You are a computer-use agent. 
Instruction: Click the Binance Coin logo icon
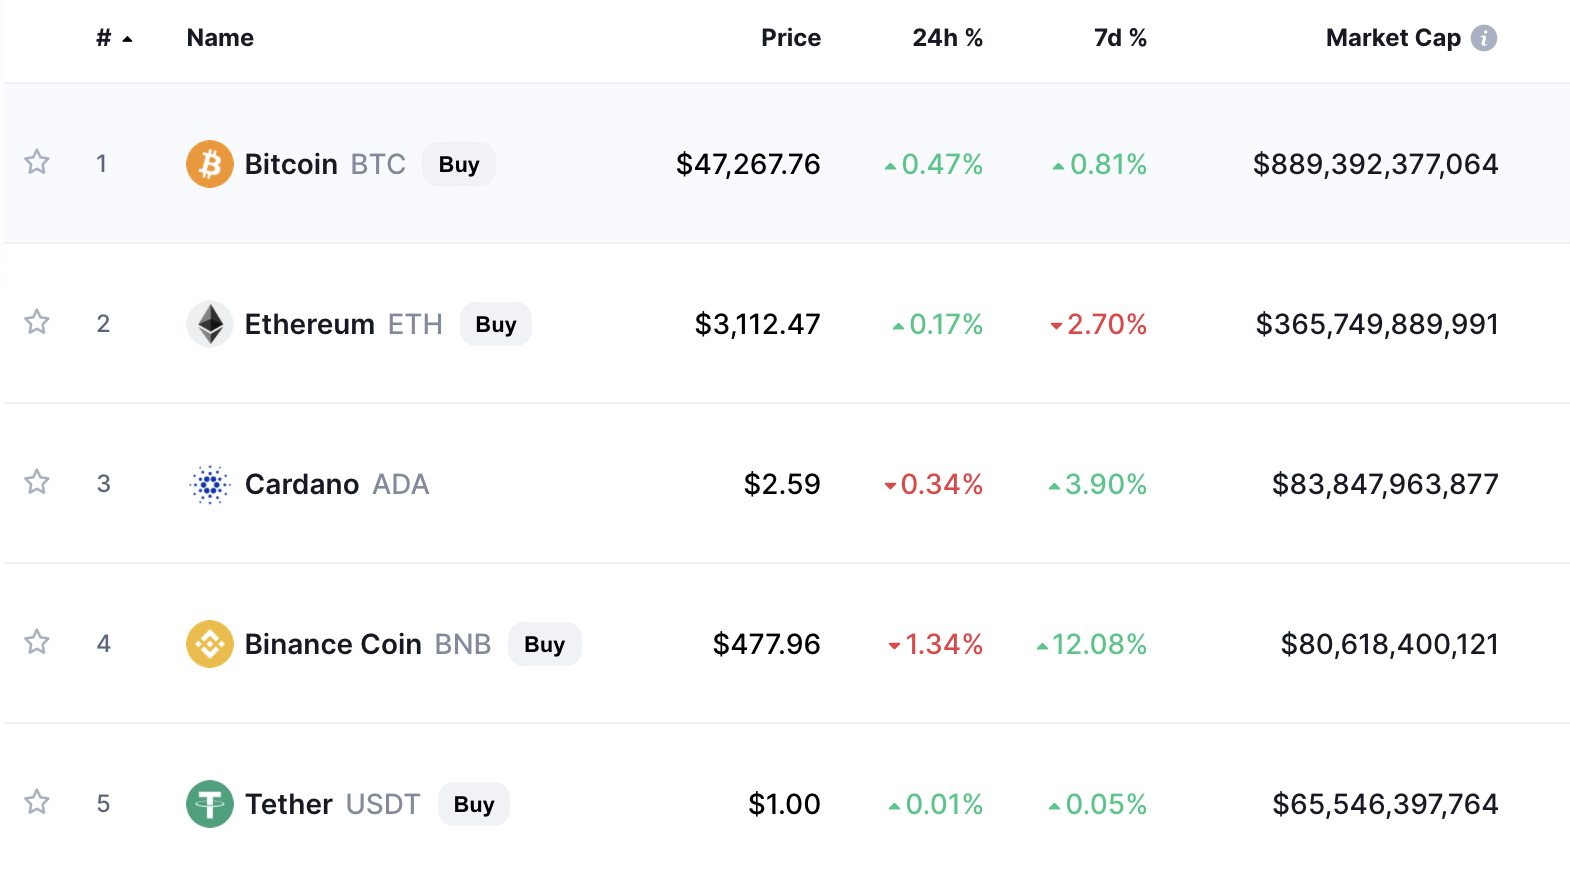[210, 644]
